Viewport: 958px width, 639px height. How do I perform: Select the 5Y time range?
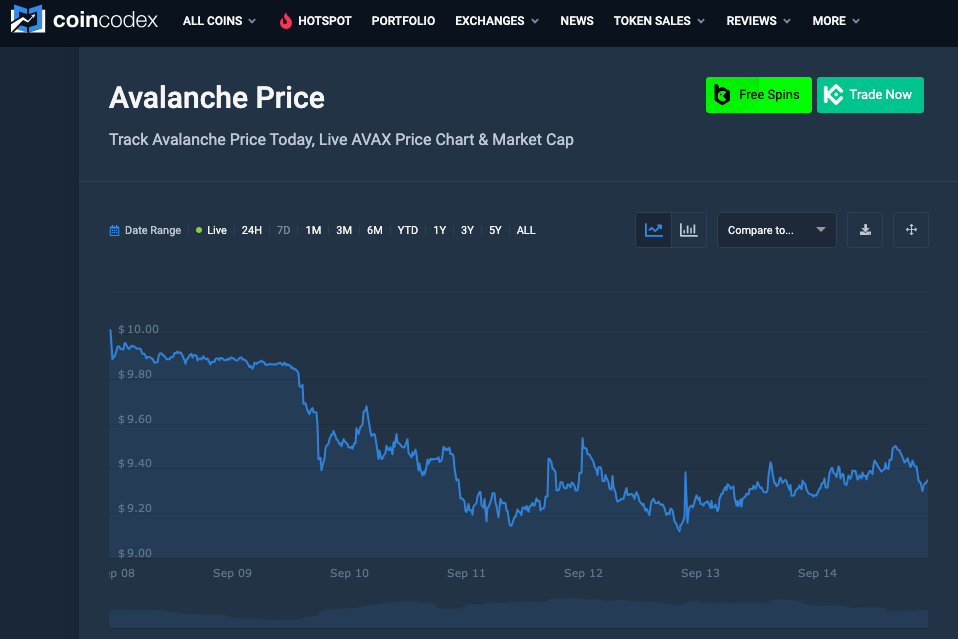pos(495,230)
